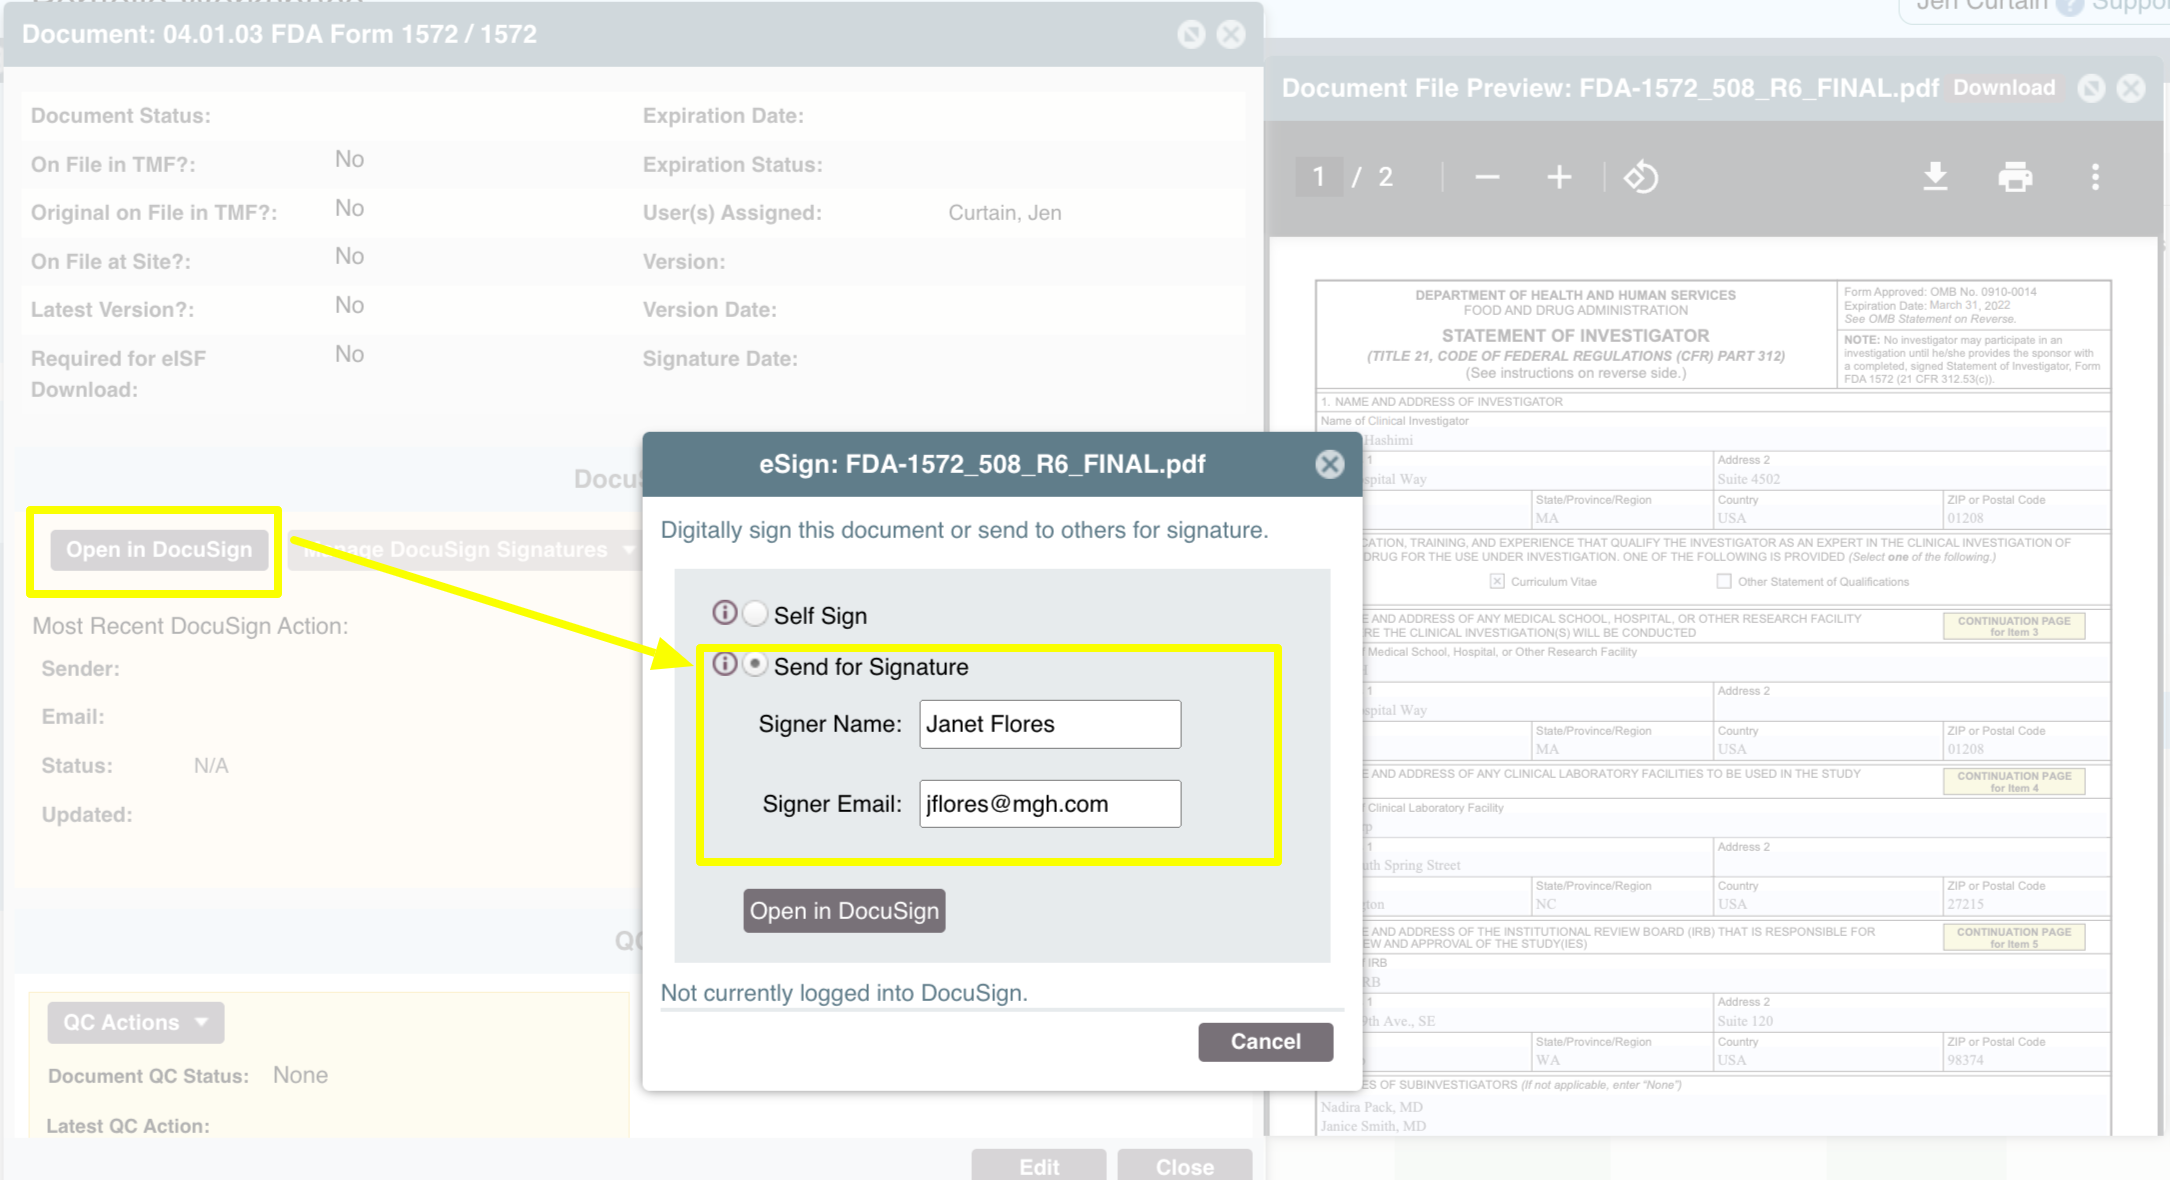Click 'Janice Smith, MD' in PDF preview

click(x=1373, y=1126)
